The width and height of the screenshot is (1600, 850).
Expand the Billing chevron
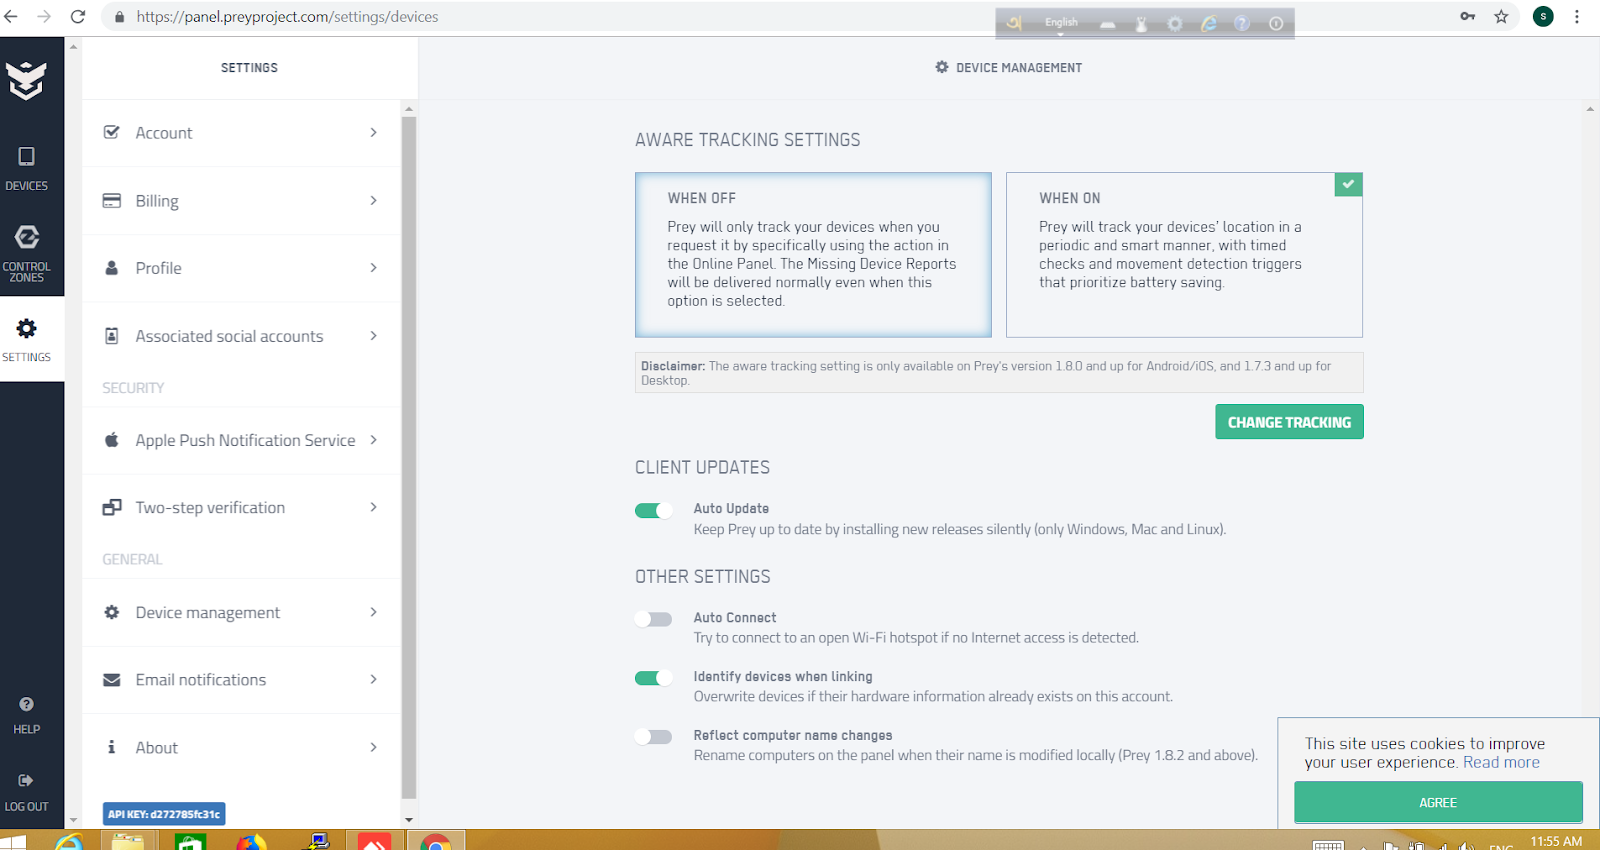pyautogui.click(x=373, y=200)
